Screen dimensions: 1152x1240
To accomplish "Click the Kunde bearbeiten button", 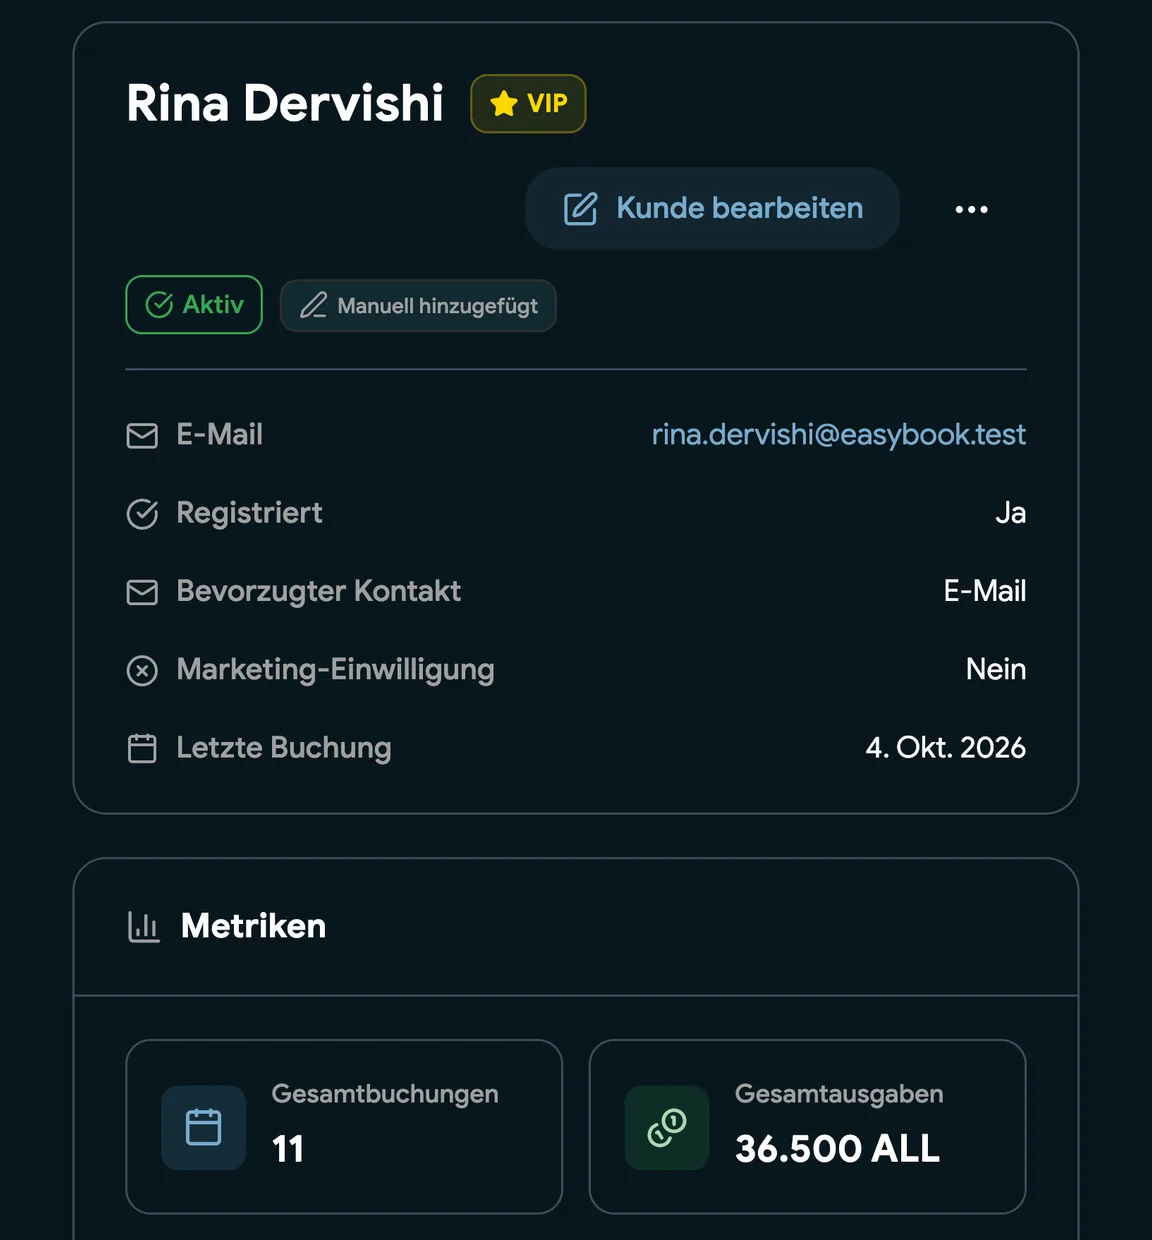I will (712, 208).
